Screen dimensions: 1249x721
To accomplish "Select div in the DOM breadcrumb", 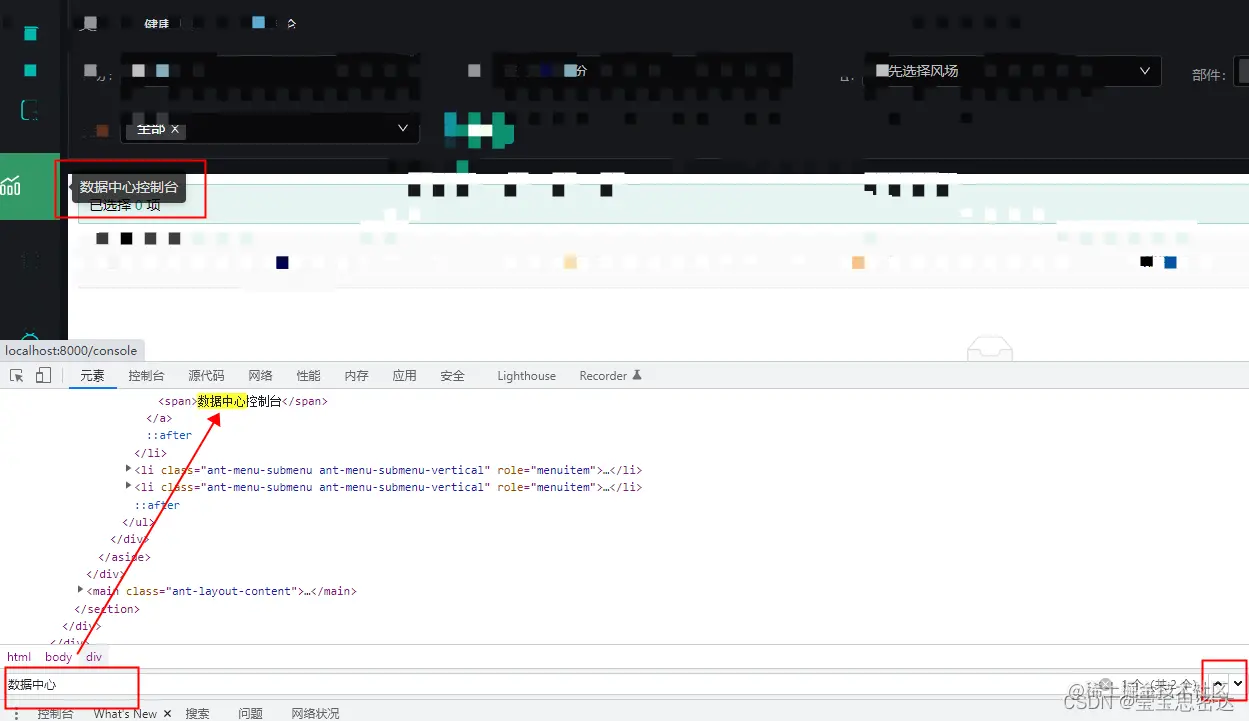I will pos(94,657).
